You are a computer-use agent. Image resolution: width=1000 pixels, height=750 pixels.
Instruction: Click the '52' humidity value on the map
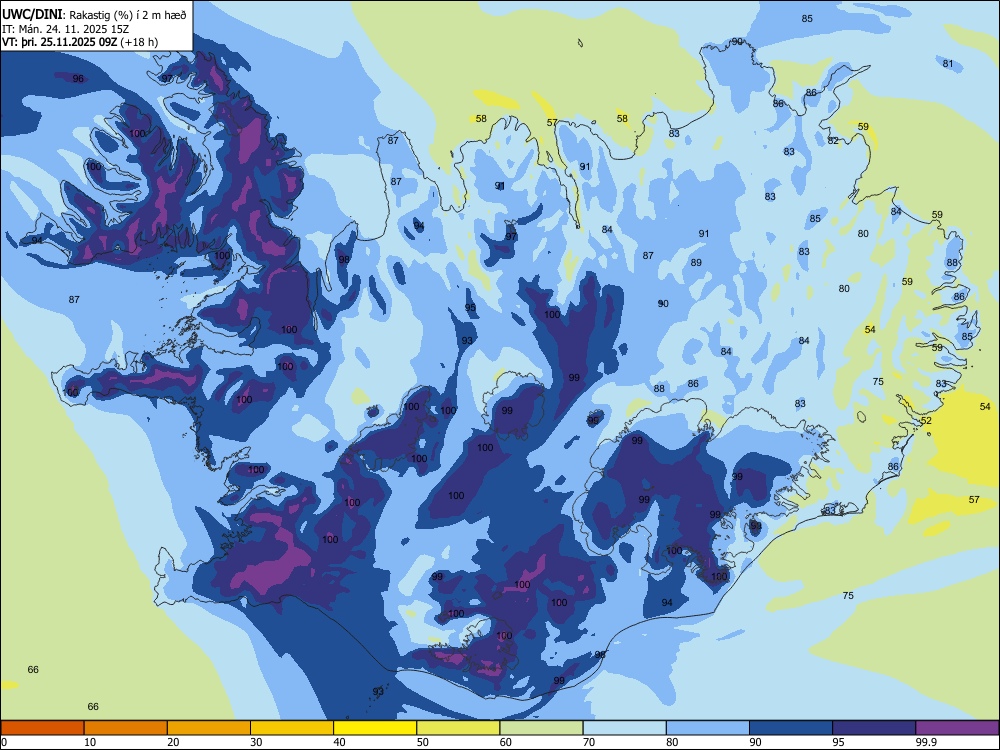(926, 420)
